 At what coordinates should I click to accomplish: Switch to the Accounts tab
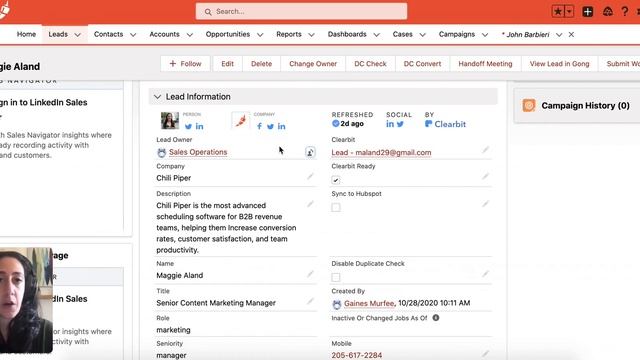164,34
